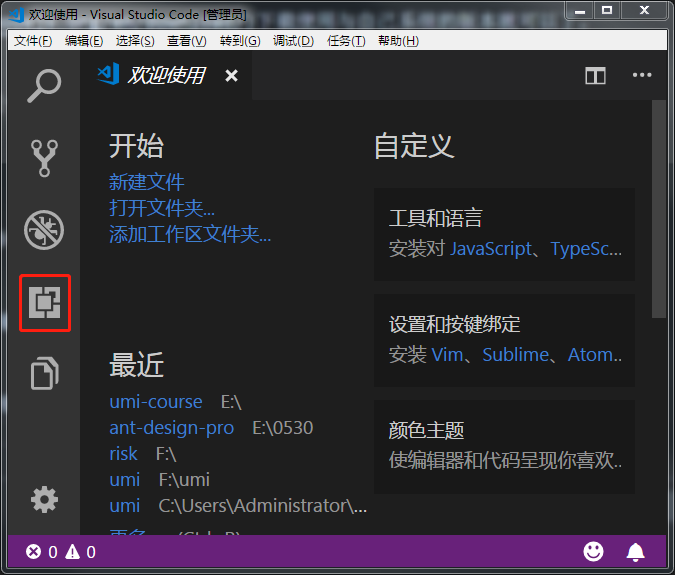Open the Manage gear settings icon
Image resolution: width=675 pixels, height=575 pixels.
click(x=44, y=500)
